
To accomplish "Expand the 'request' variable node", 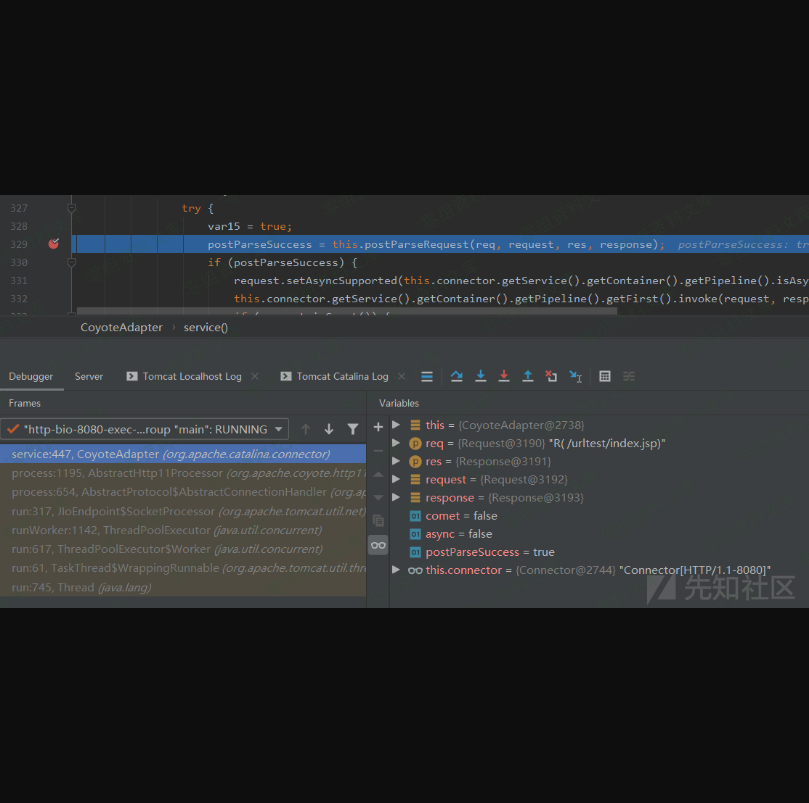I will pyautogui.click(x=396, y=480).
